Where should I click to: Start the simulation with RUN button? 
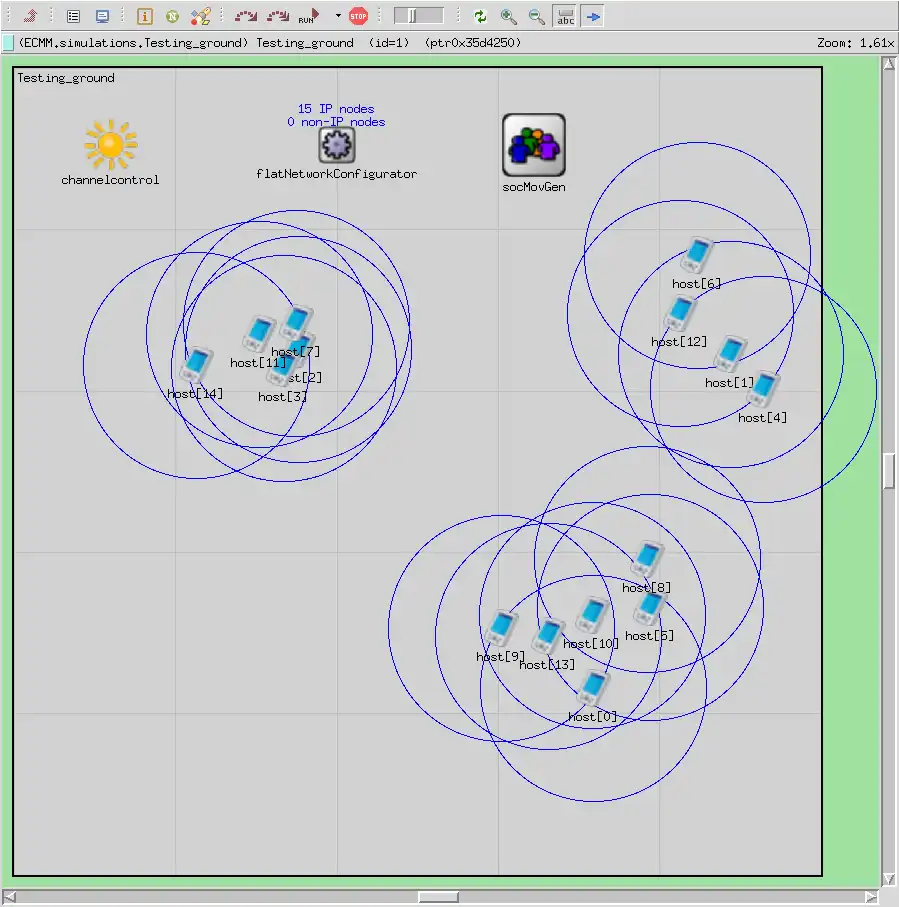click(309, 16)
